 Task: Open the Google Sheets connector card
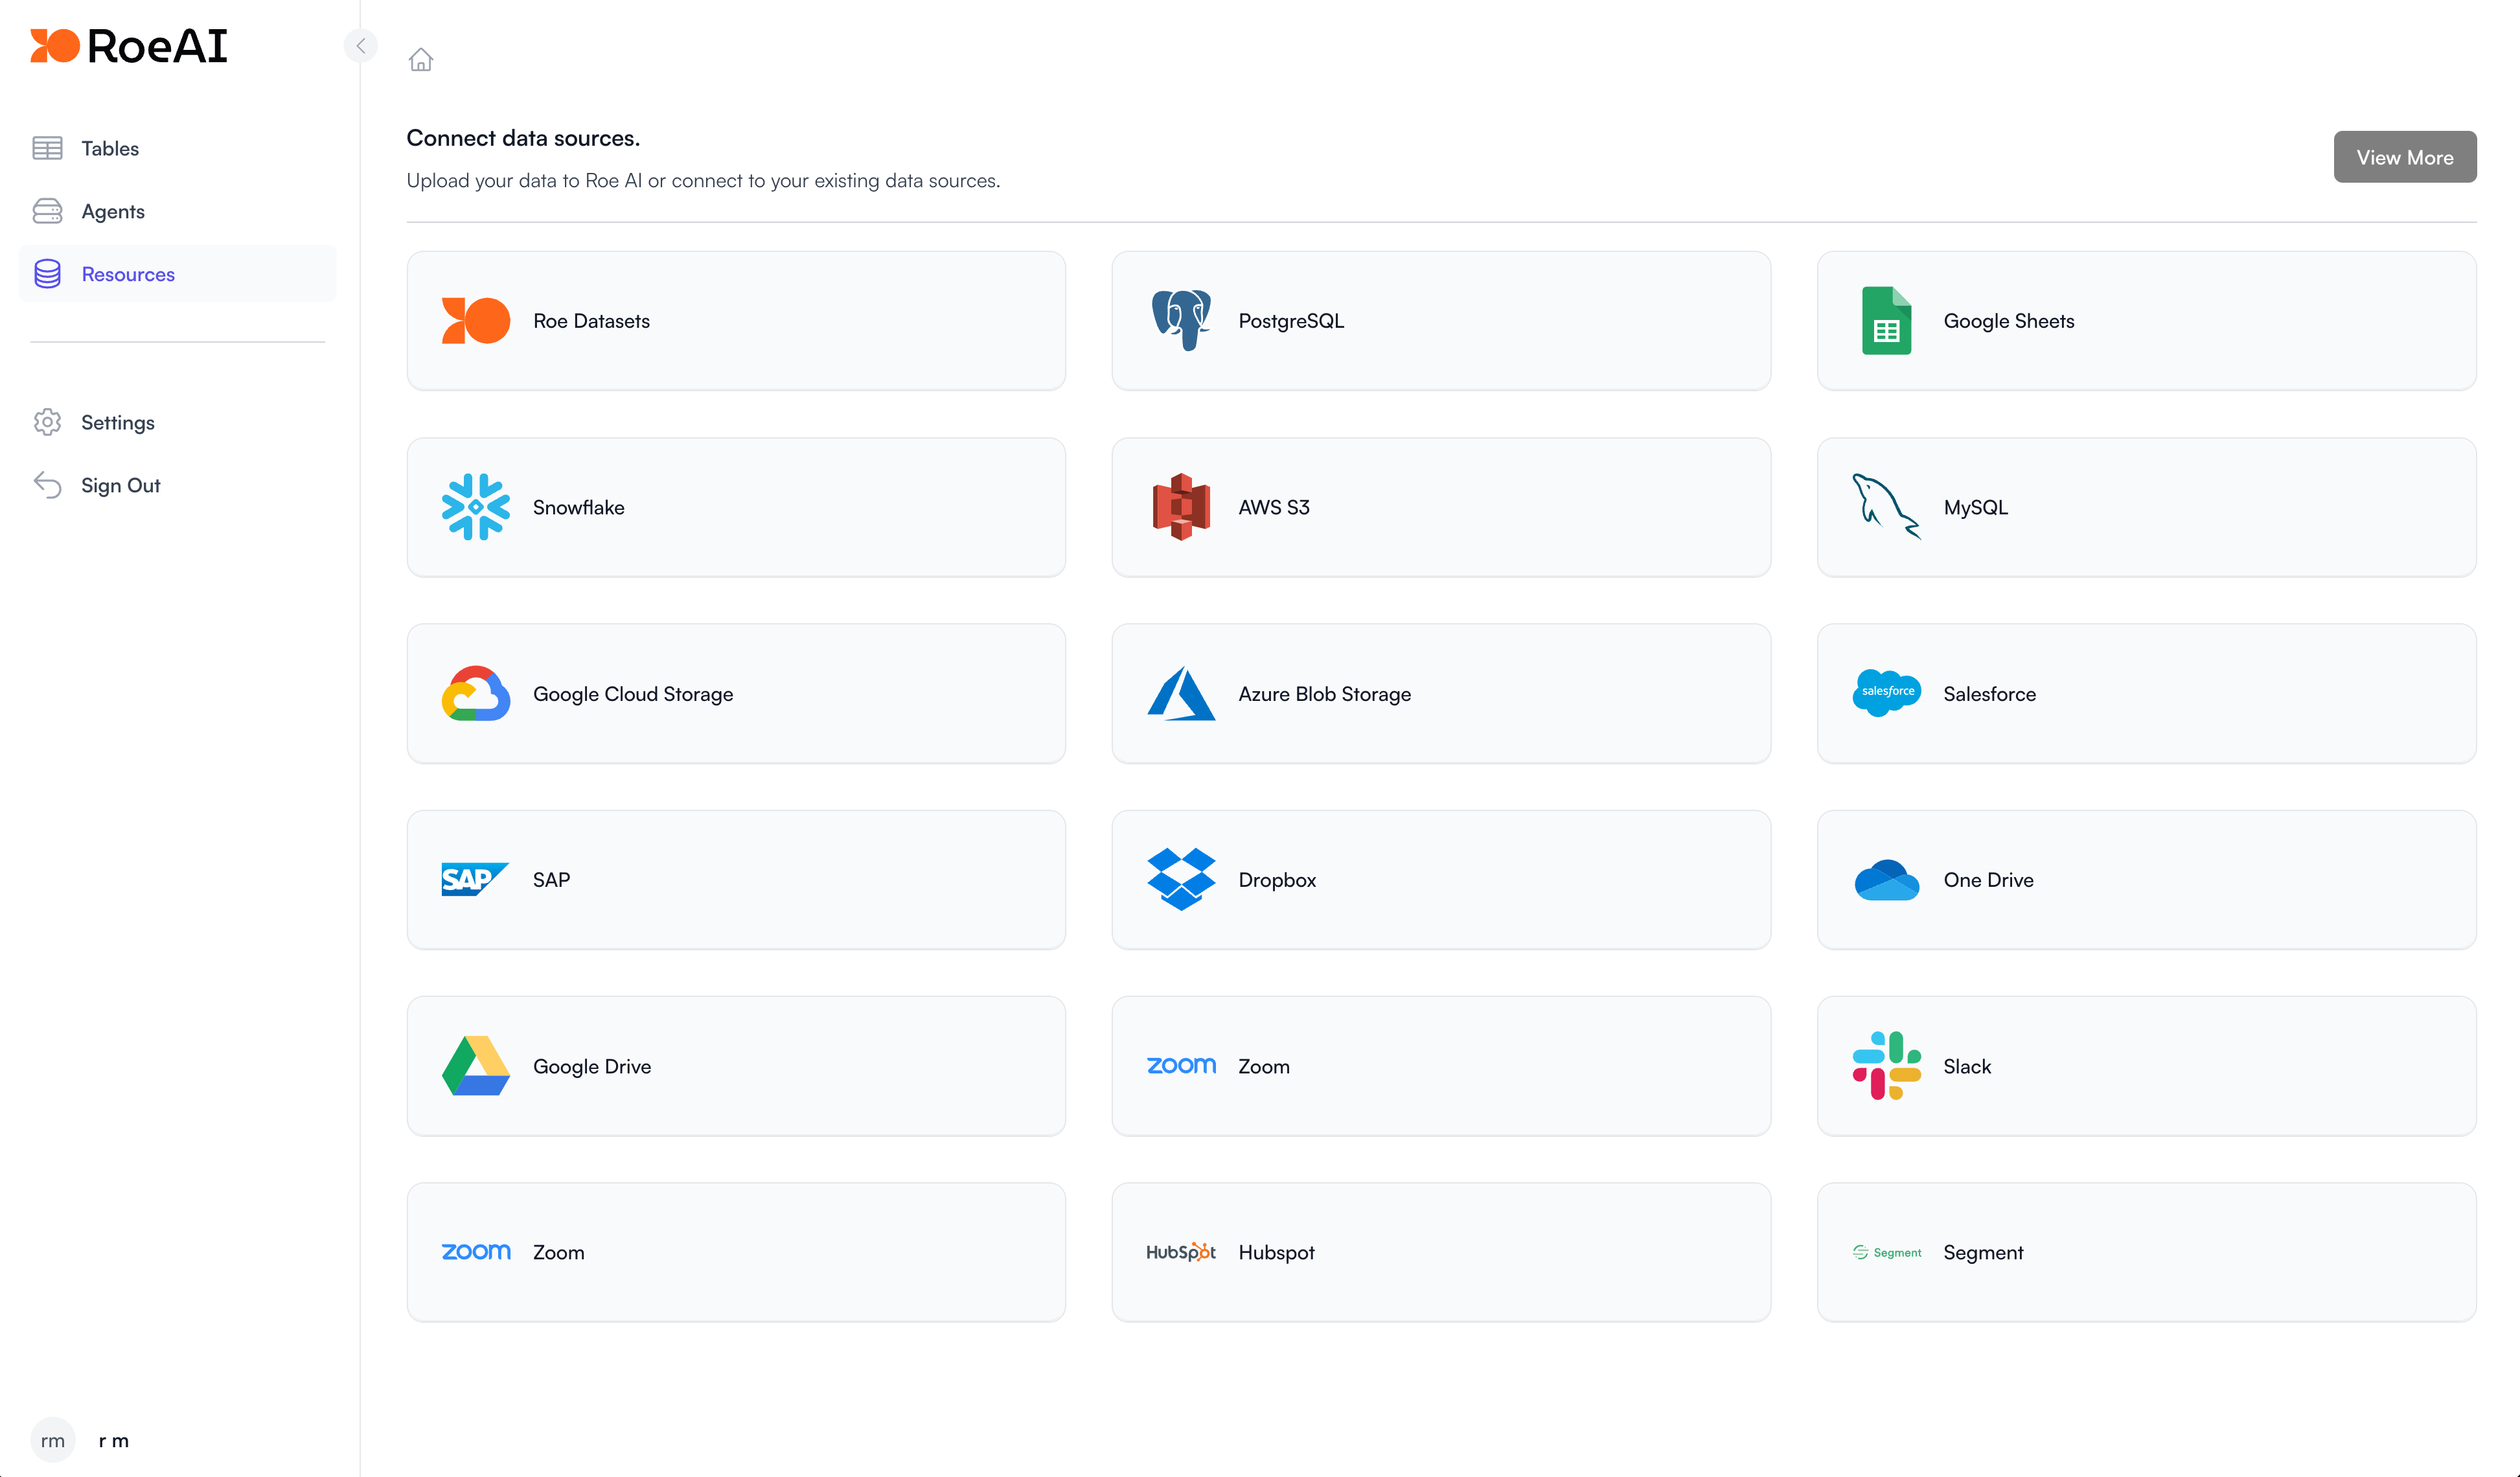[2145, 320]
